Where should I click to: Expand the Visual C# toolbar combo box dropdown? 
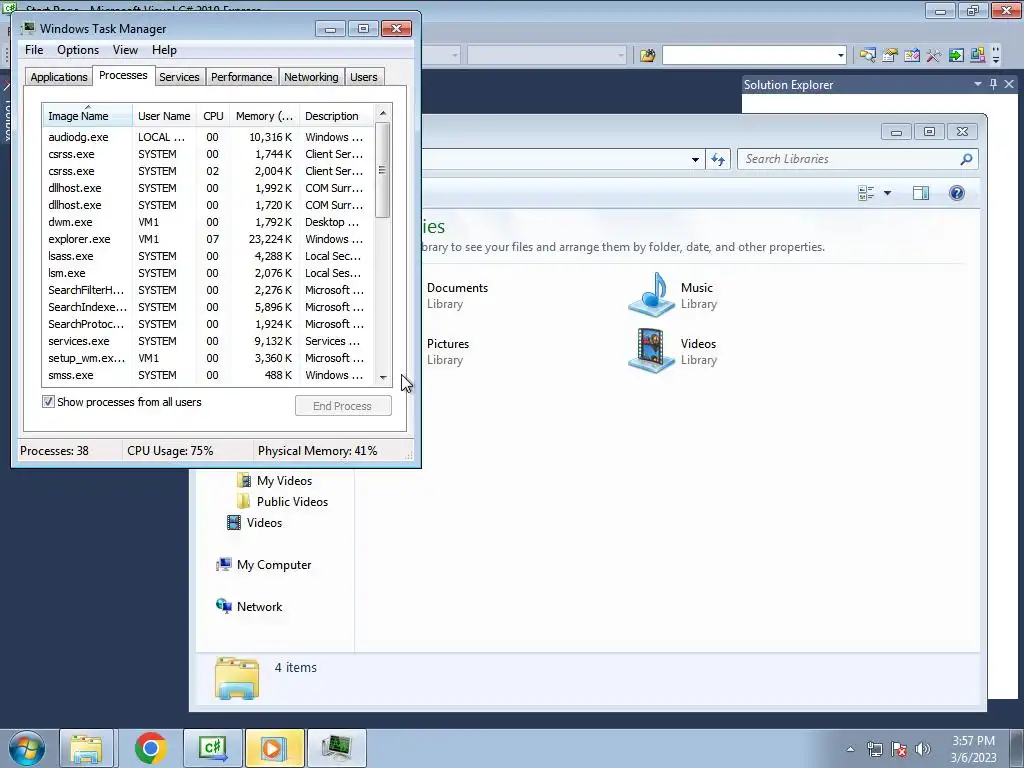coord(840,56)
